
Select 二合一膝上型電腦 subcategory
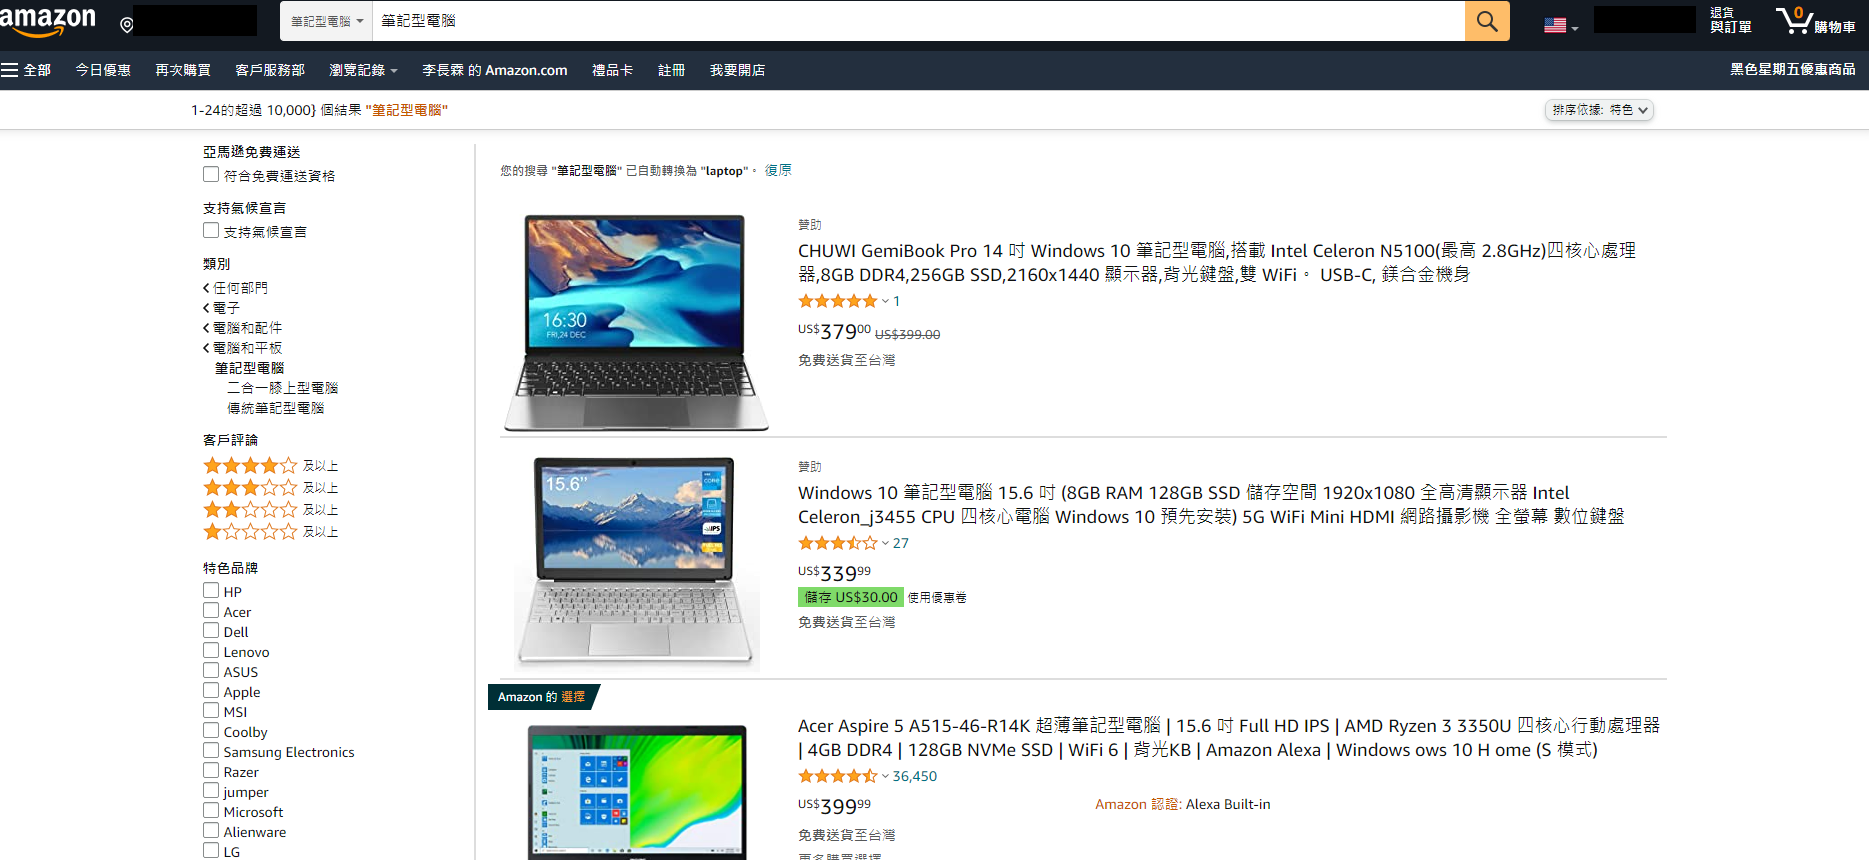pos(282,388)
